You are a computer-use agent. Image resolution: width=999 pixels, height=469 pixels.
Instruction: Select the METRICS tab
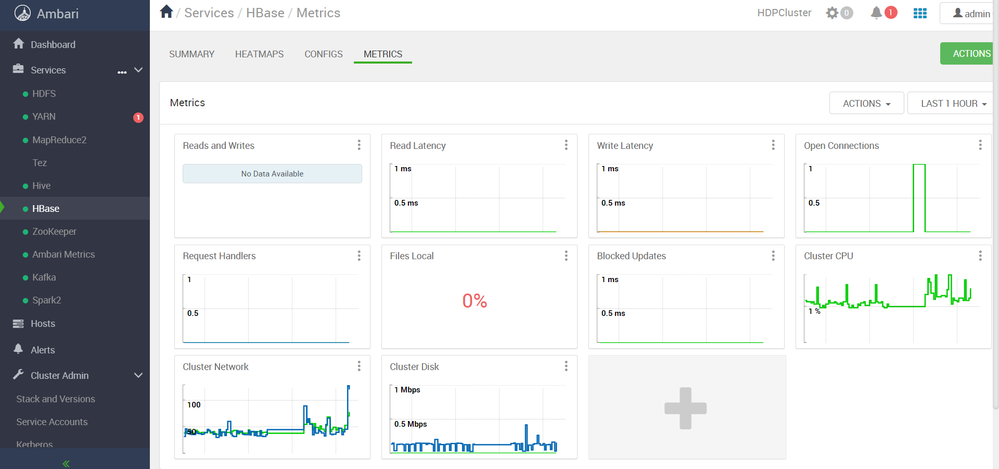pyautogui.click(x=383, y=54)
